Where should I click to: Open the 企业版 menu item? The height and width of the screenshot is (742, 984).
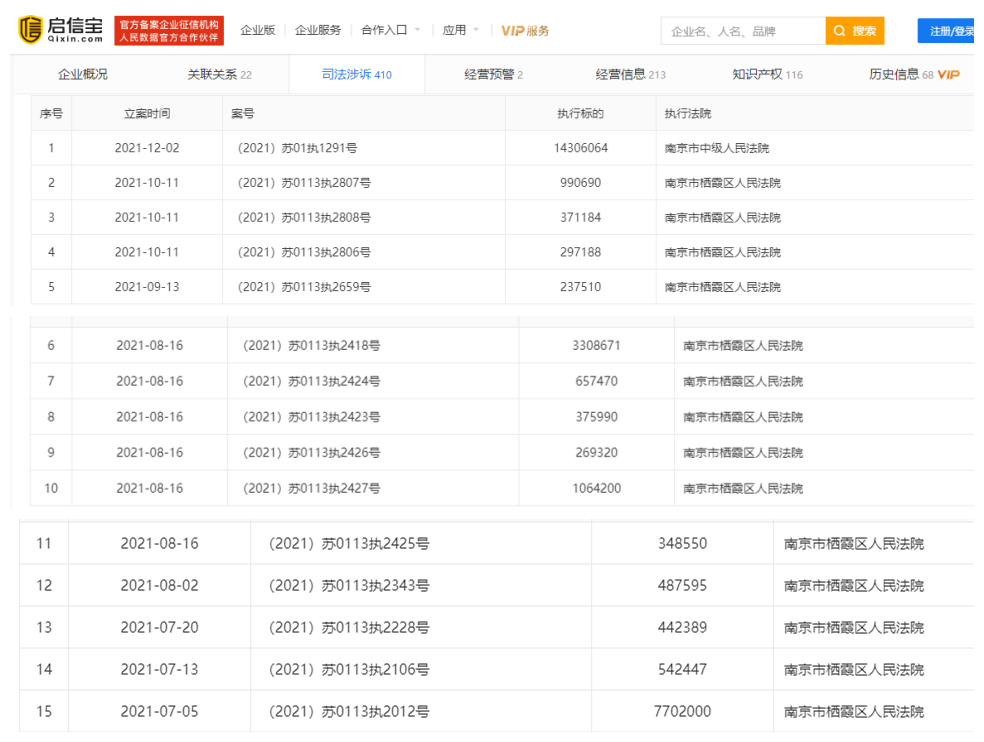pos(258,30)
